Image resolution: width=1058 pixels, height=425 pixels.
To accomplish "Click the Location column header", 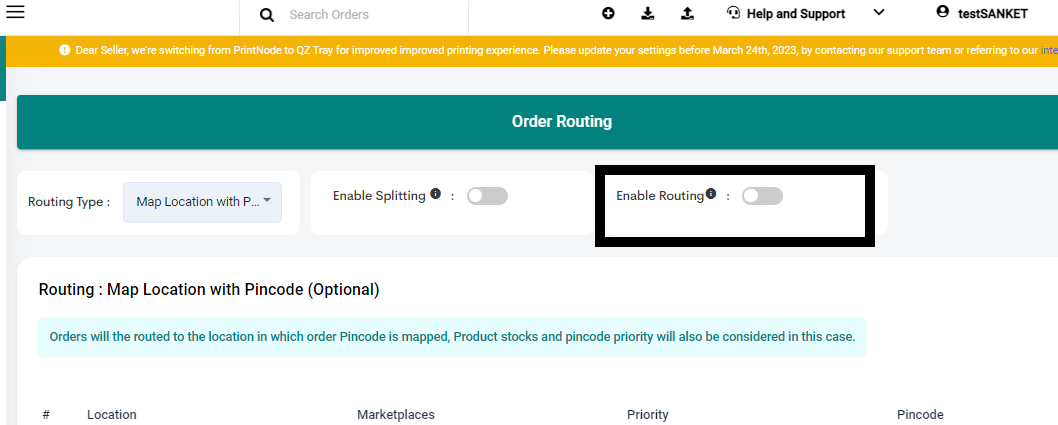I will (x=111, y=414).
